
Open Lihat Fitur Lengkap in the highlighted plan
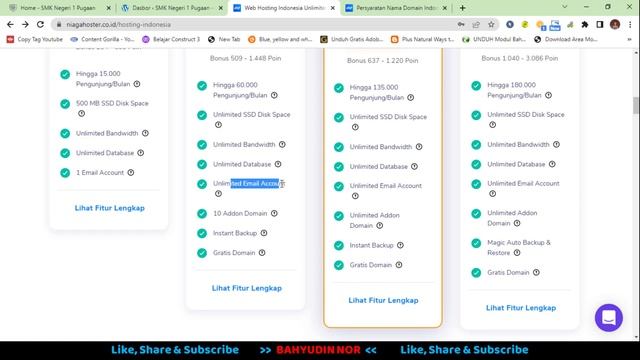[x=383, y=300]
